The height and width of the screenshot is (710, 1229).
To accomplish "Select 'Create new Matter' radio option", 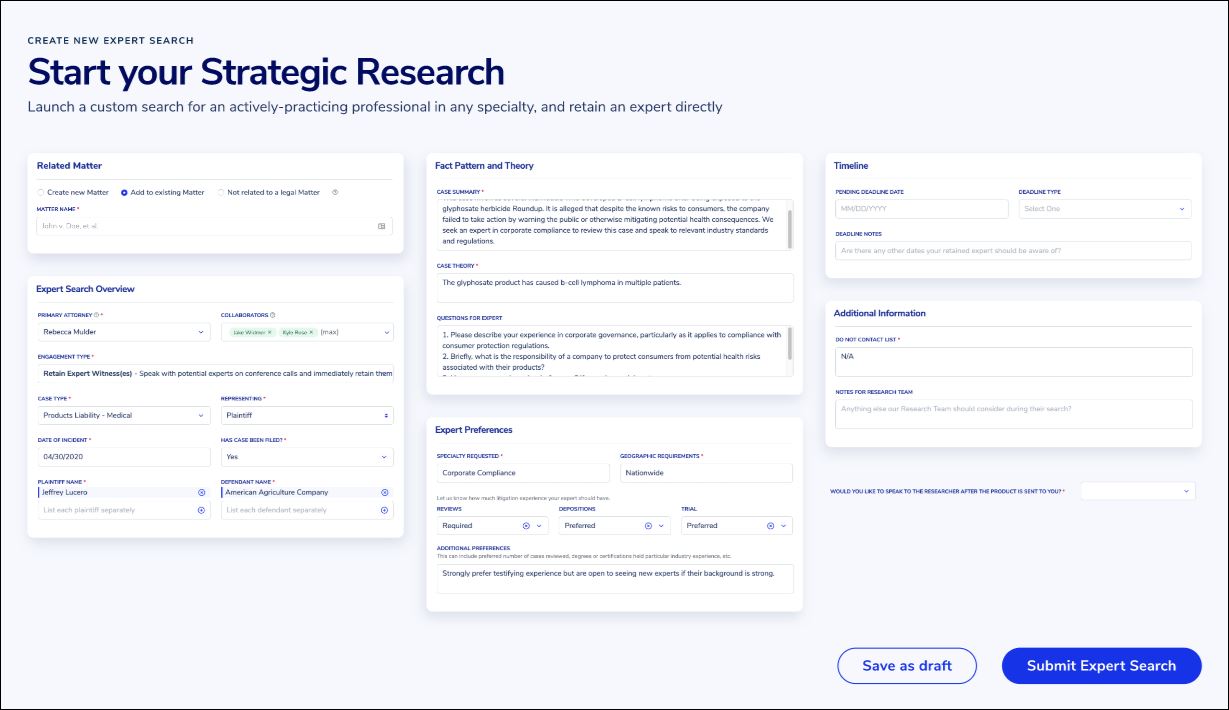I will pos(41,192).
